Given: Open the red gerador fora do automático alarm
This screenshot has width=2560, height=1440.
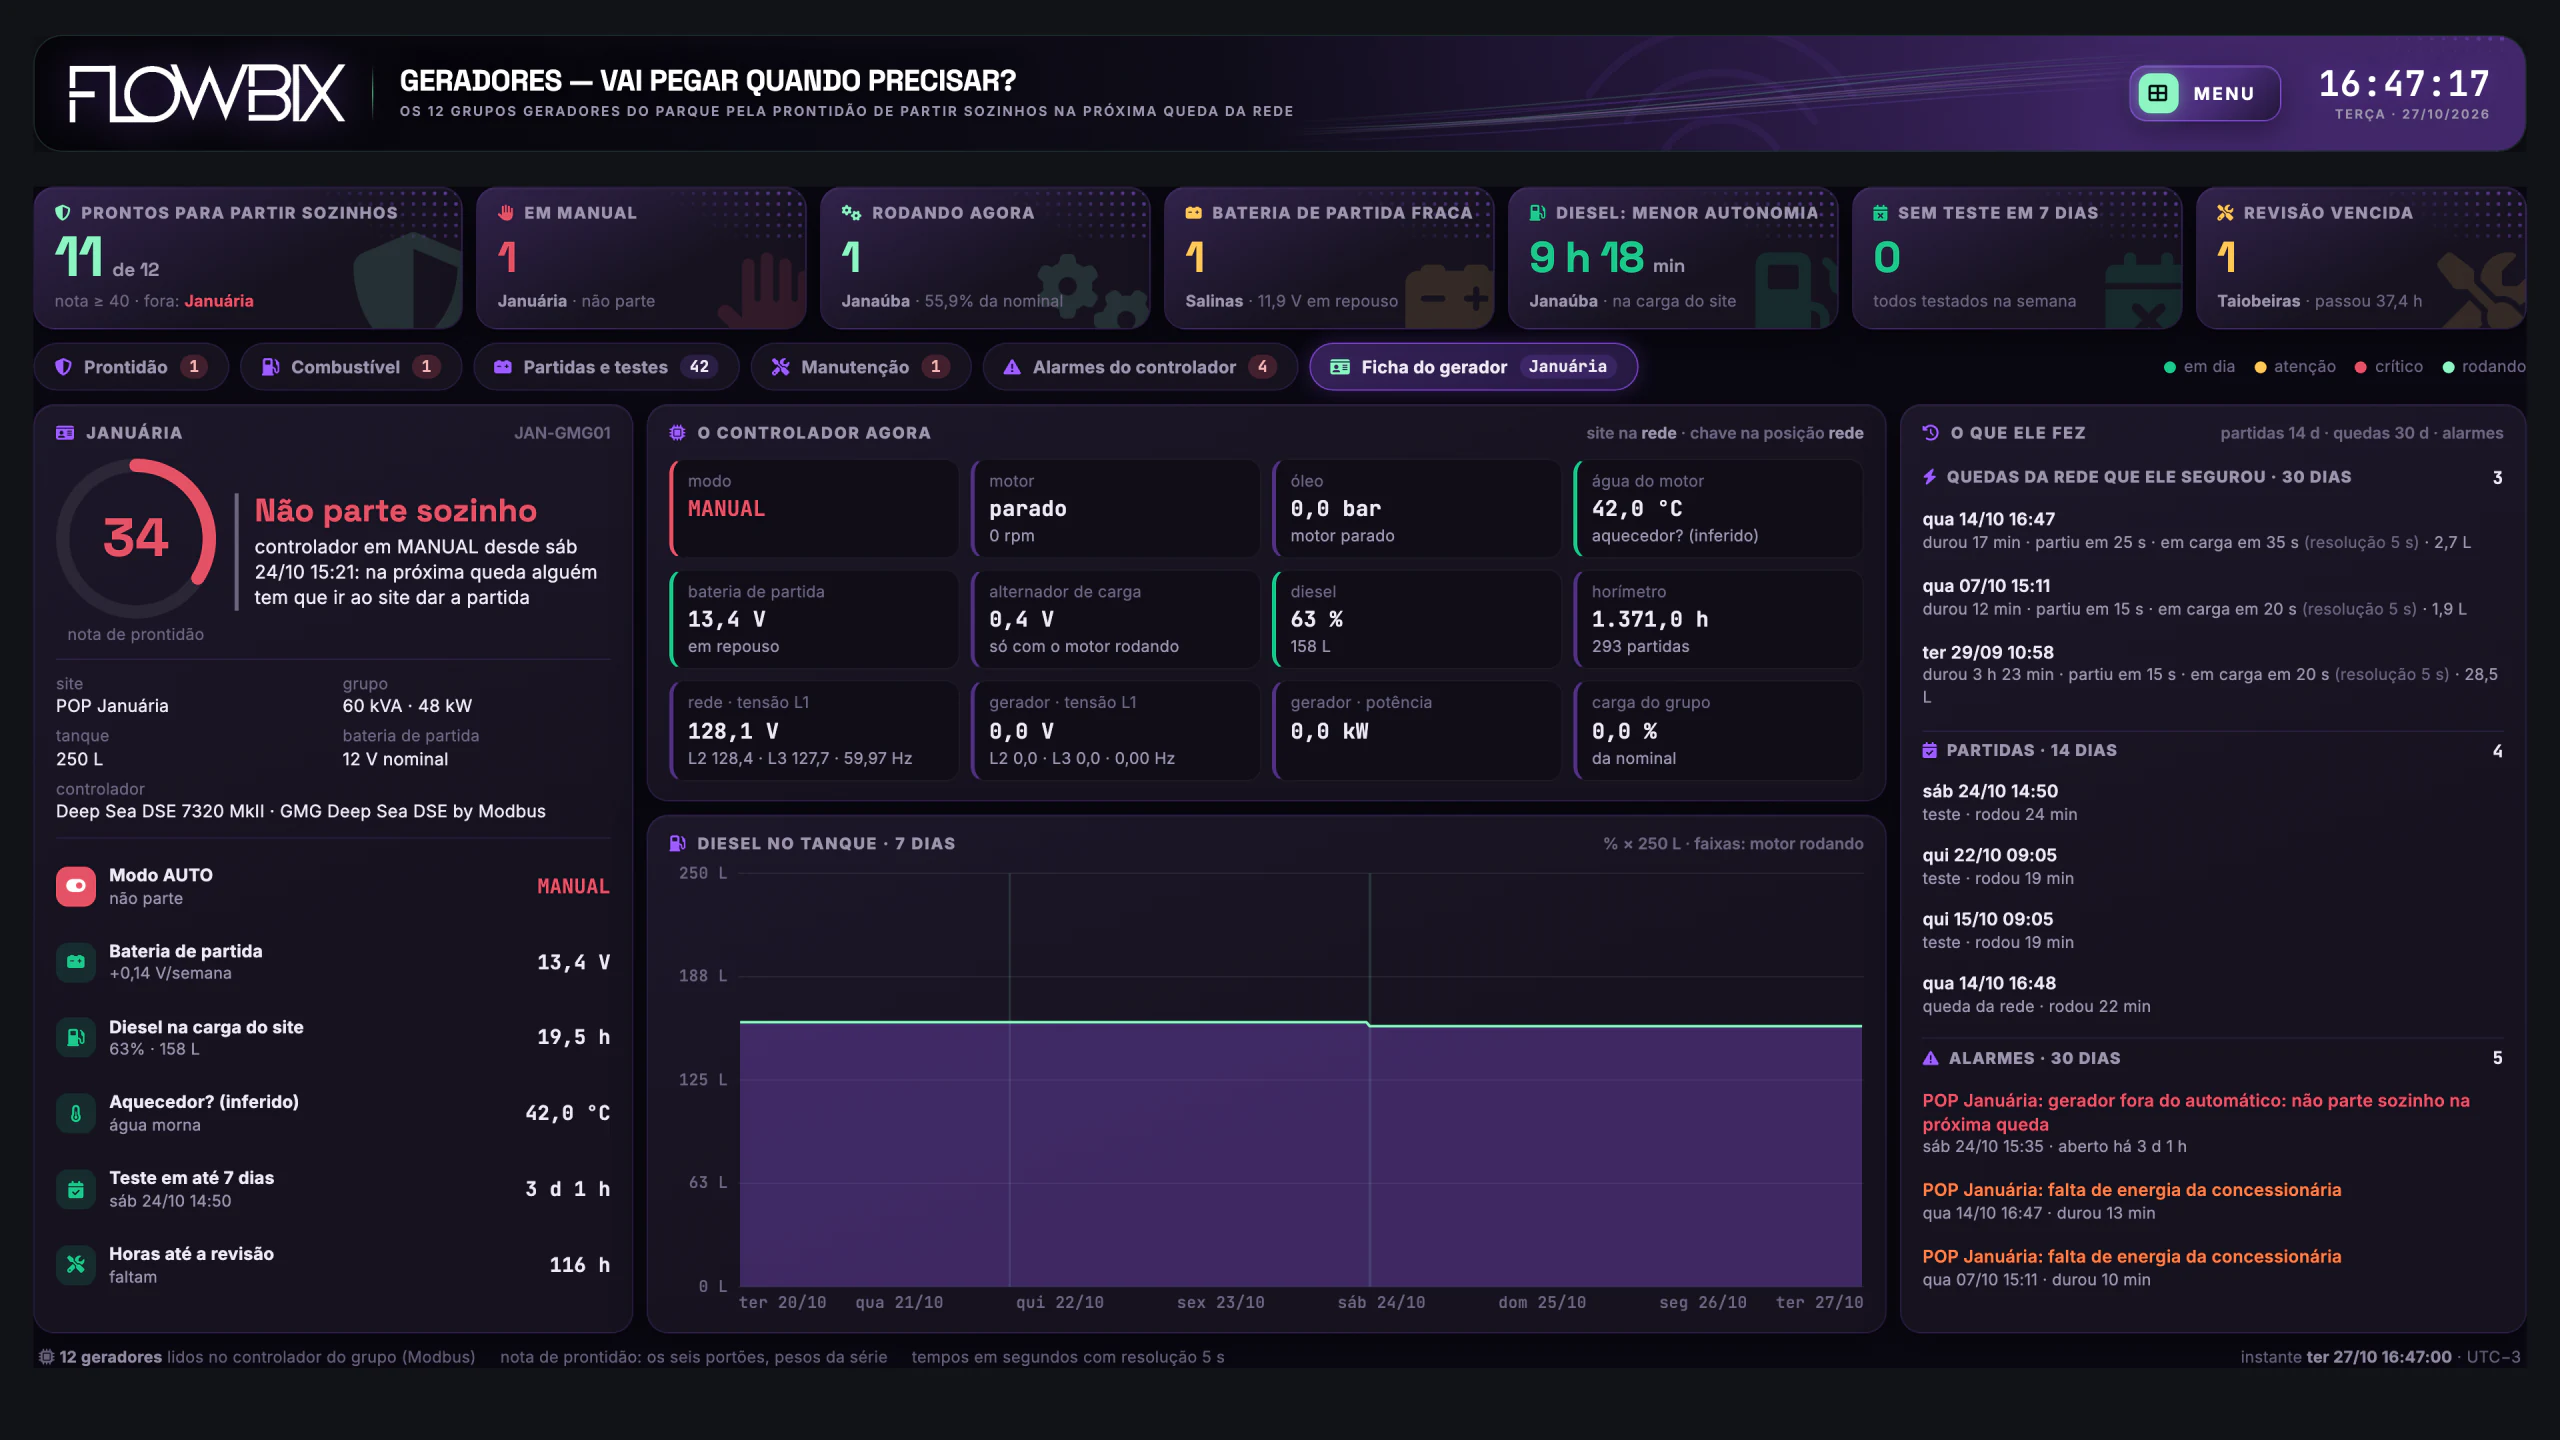Looking at the screenshot, I should pos(2210,1122).
